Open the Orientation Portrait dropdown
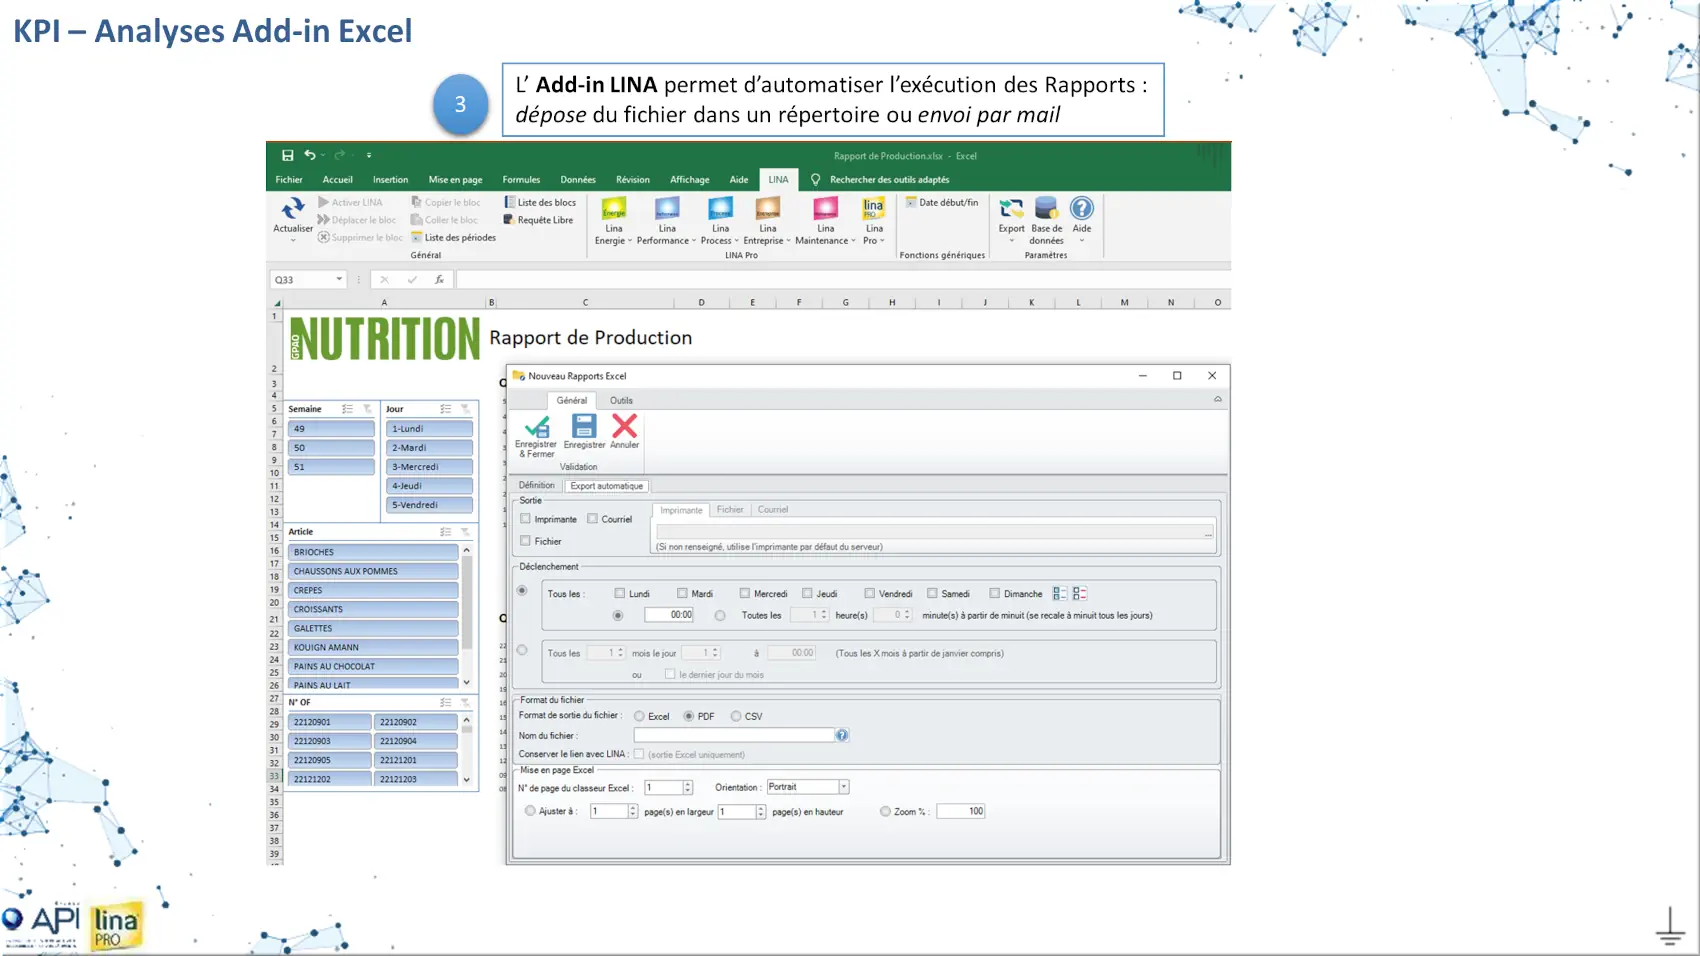 [x=843, y=787]
